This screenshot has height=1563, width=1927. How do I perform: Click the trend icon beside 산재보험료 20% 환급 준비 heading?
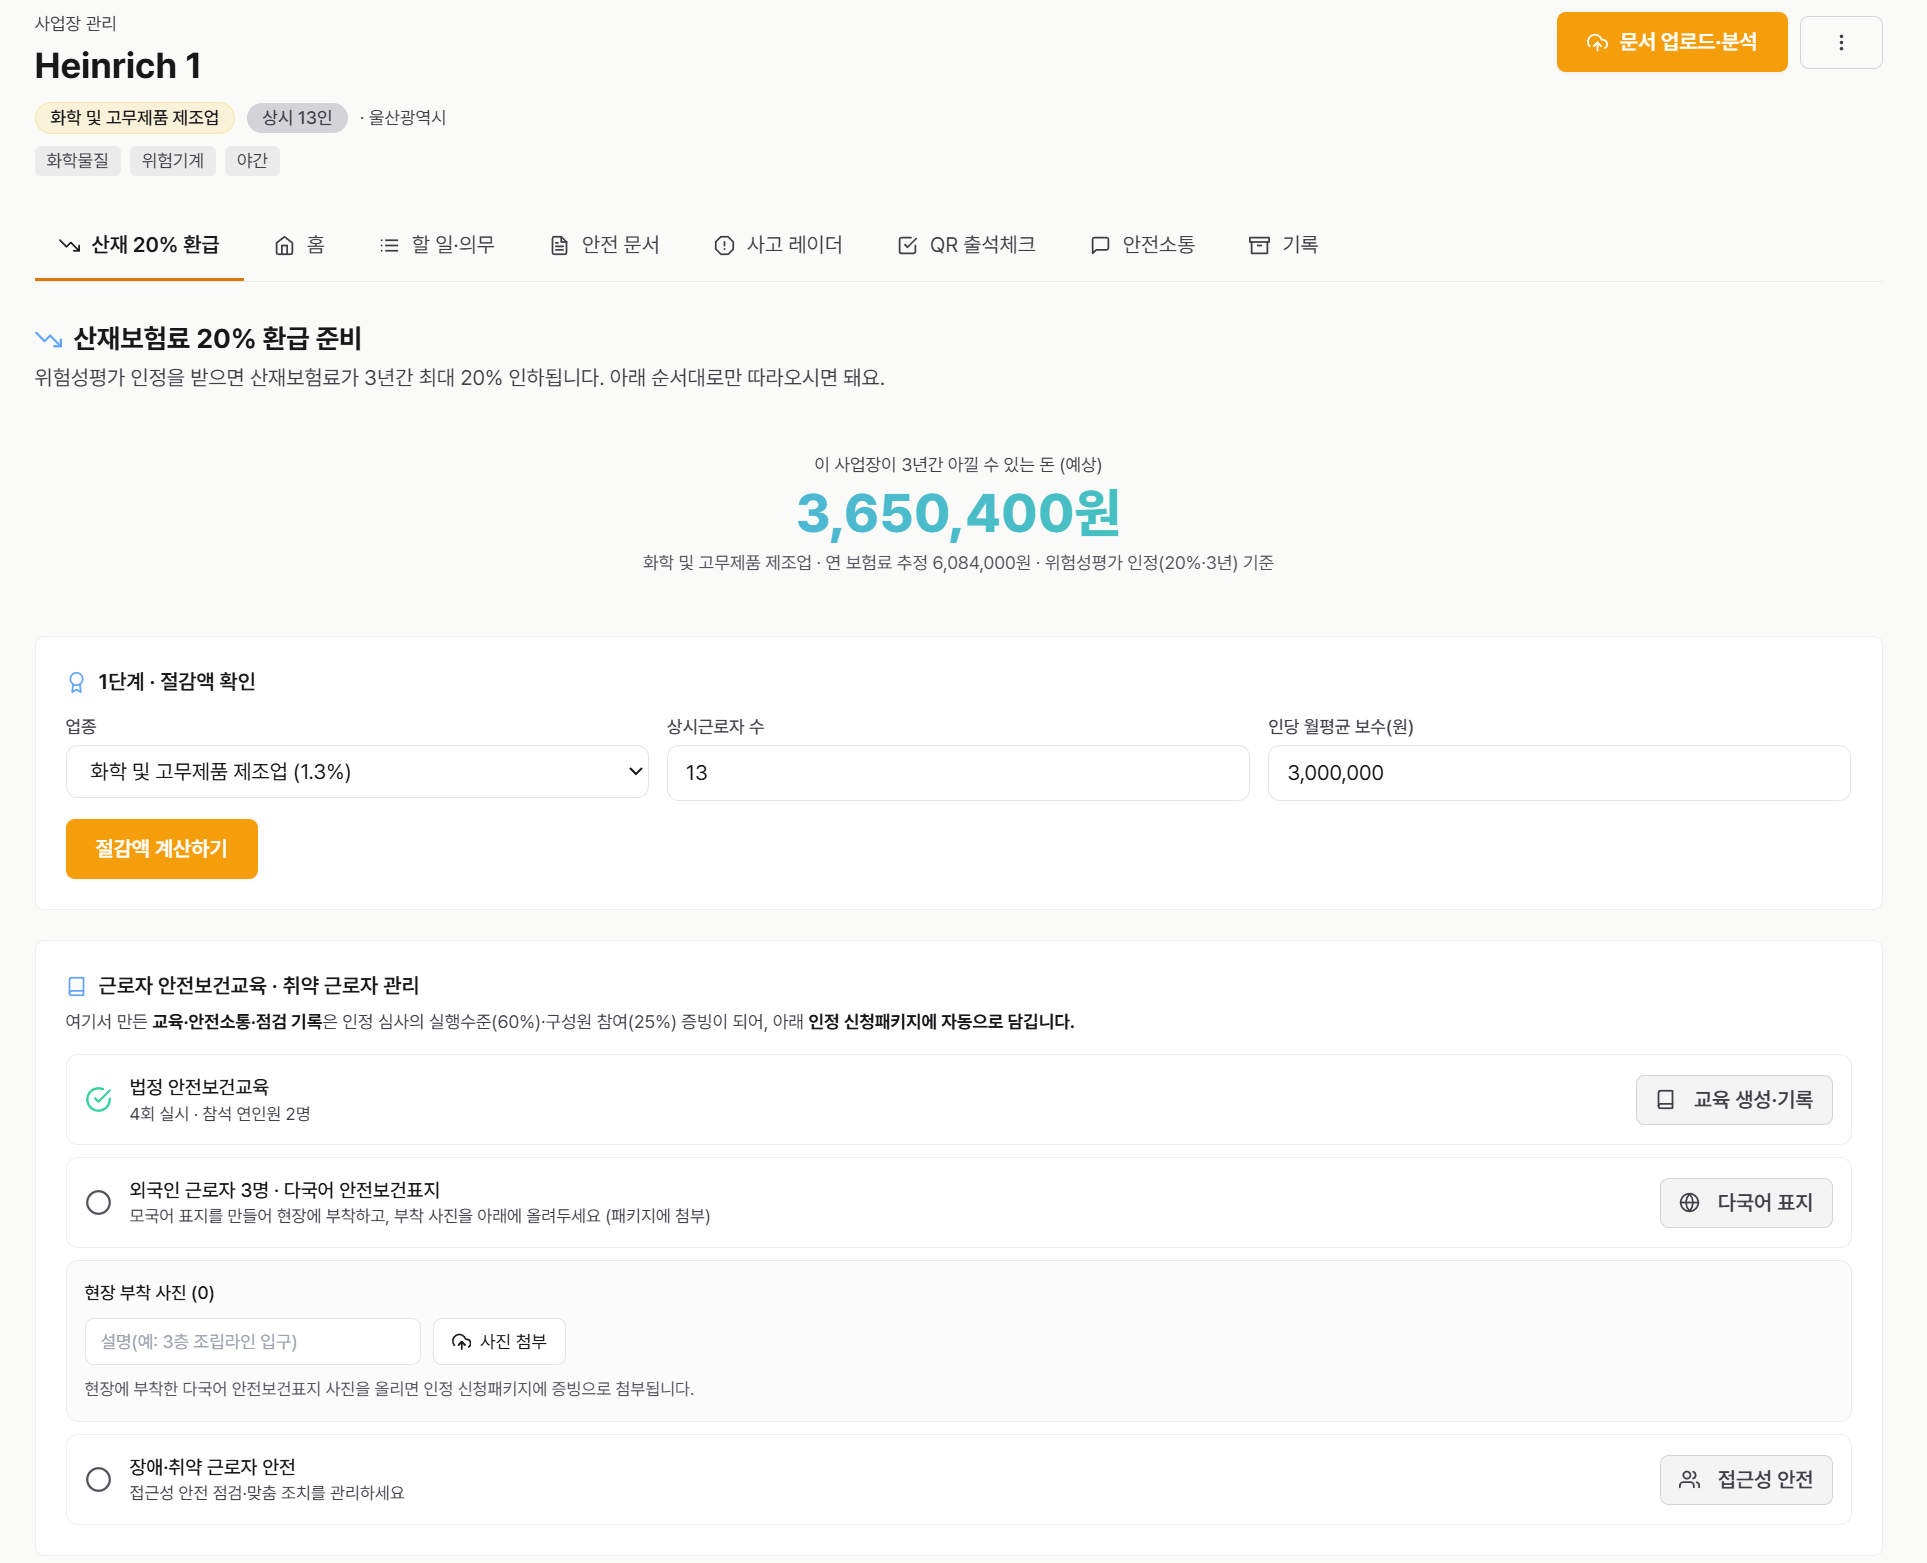tap(49, 339)
